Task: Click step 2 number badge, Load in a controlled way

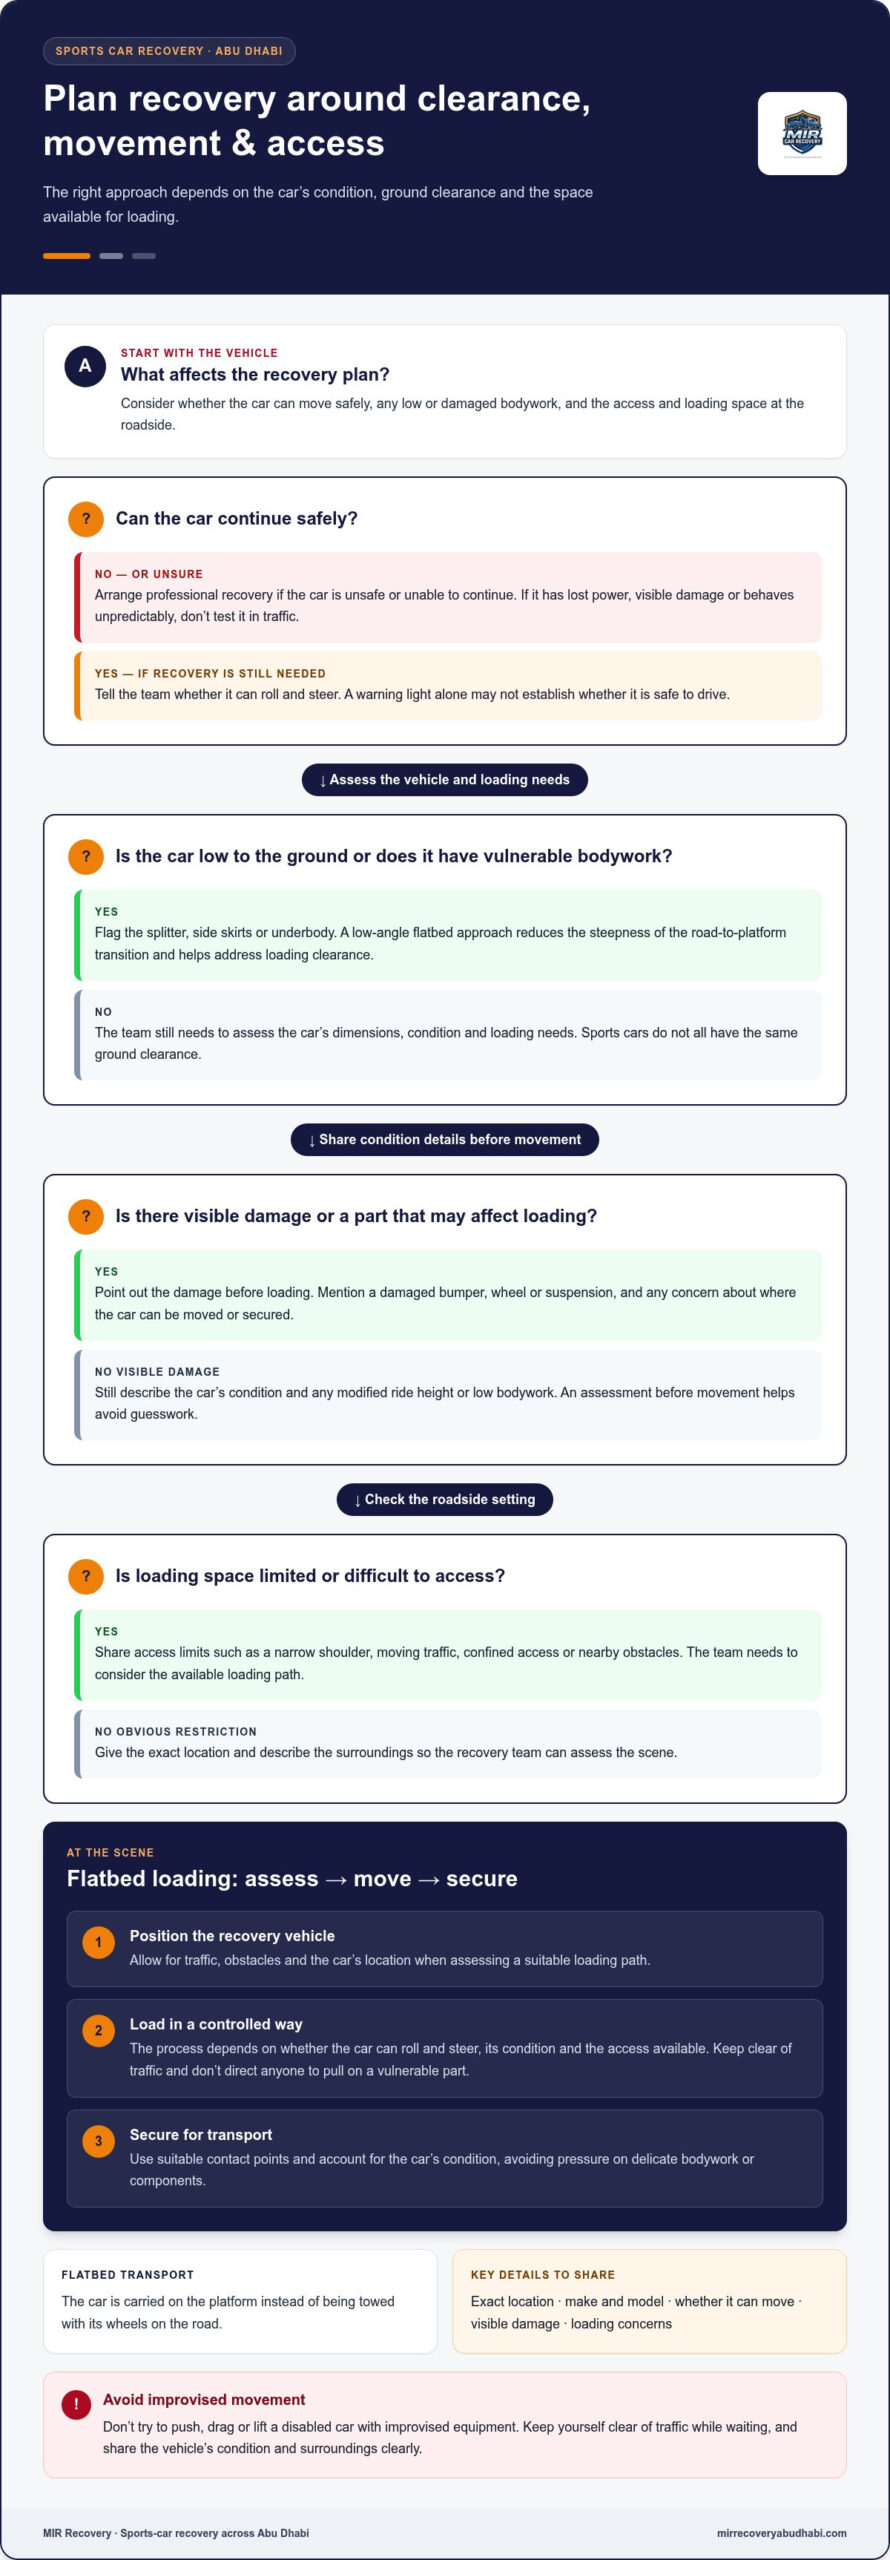Action: [98, 2030]
